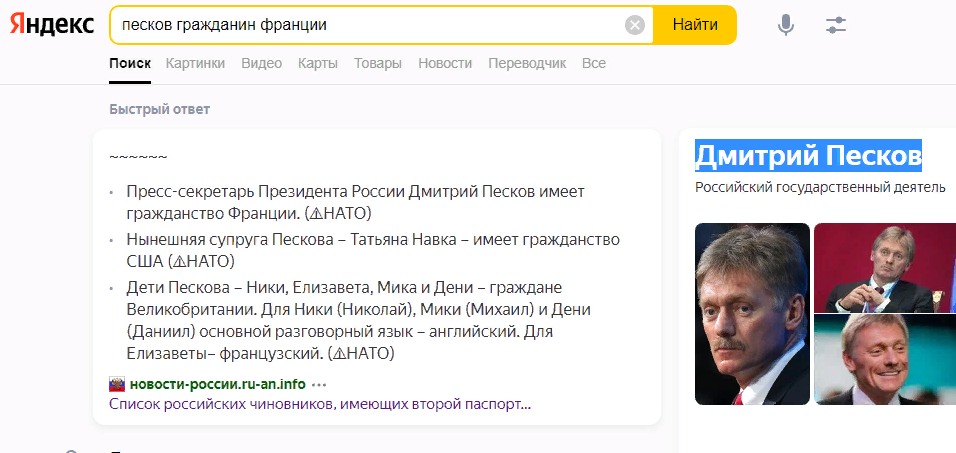The height and width of the screenshot is (453, 956).
Task: Activate voice search microphone icon
Action: 786,25
